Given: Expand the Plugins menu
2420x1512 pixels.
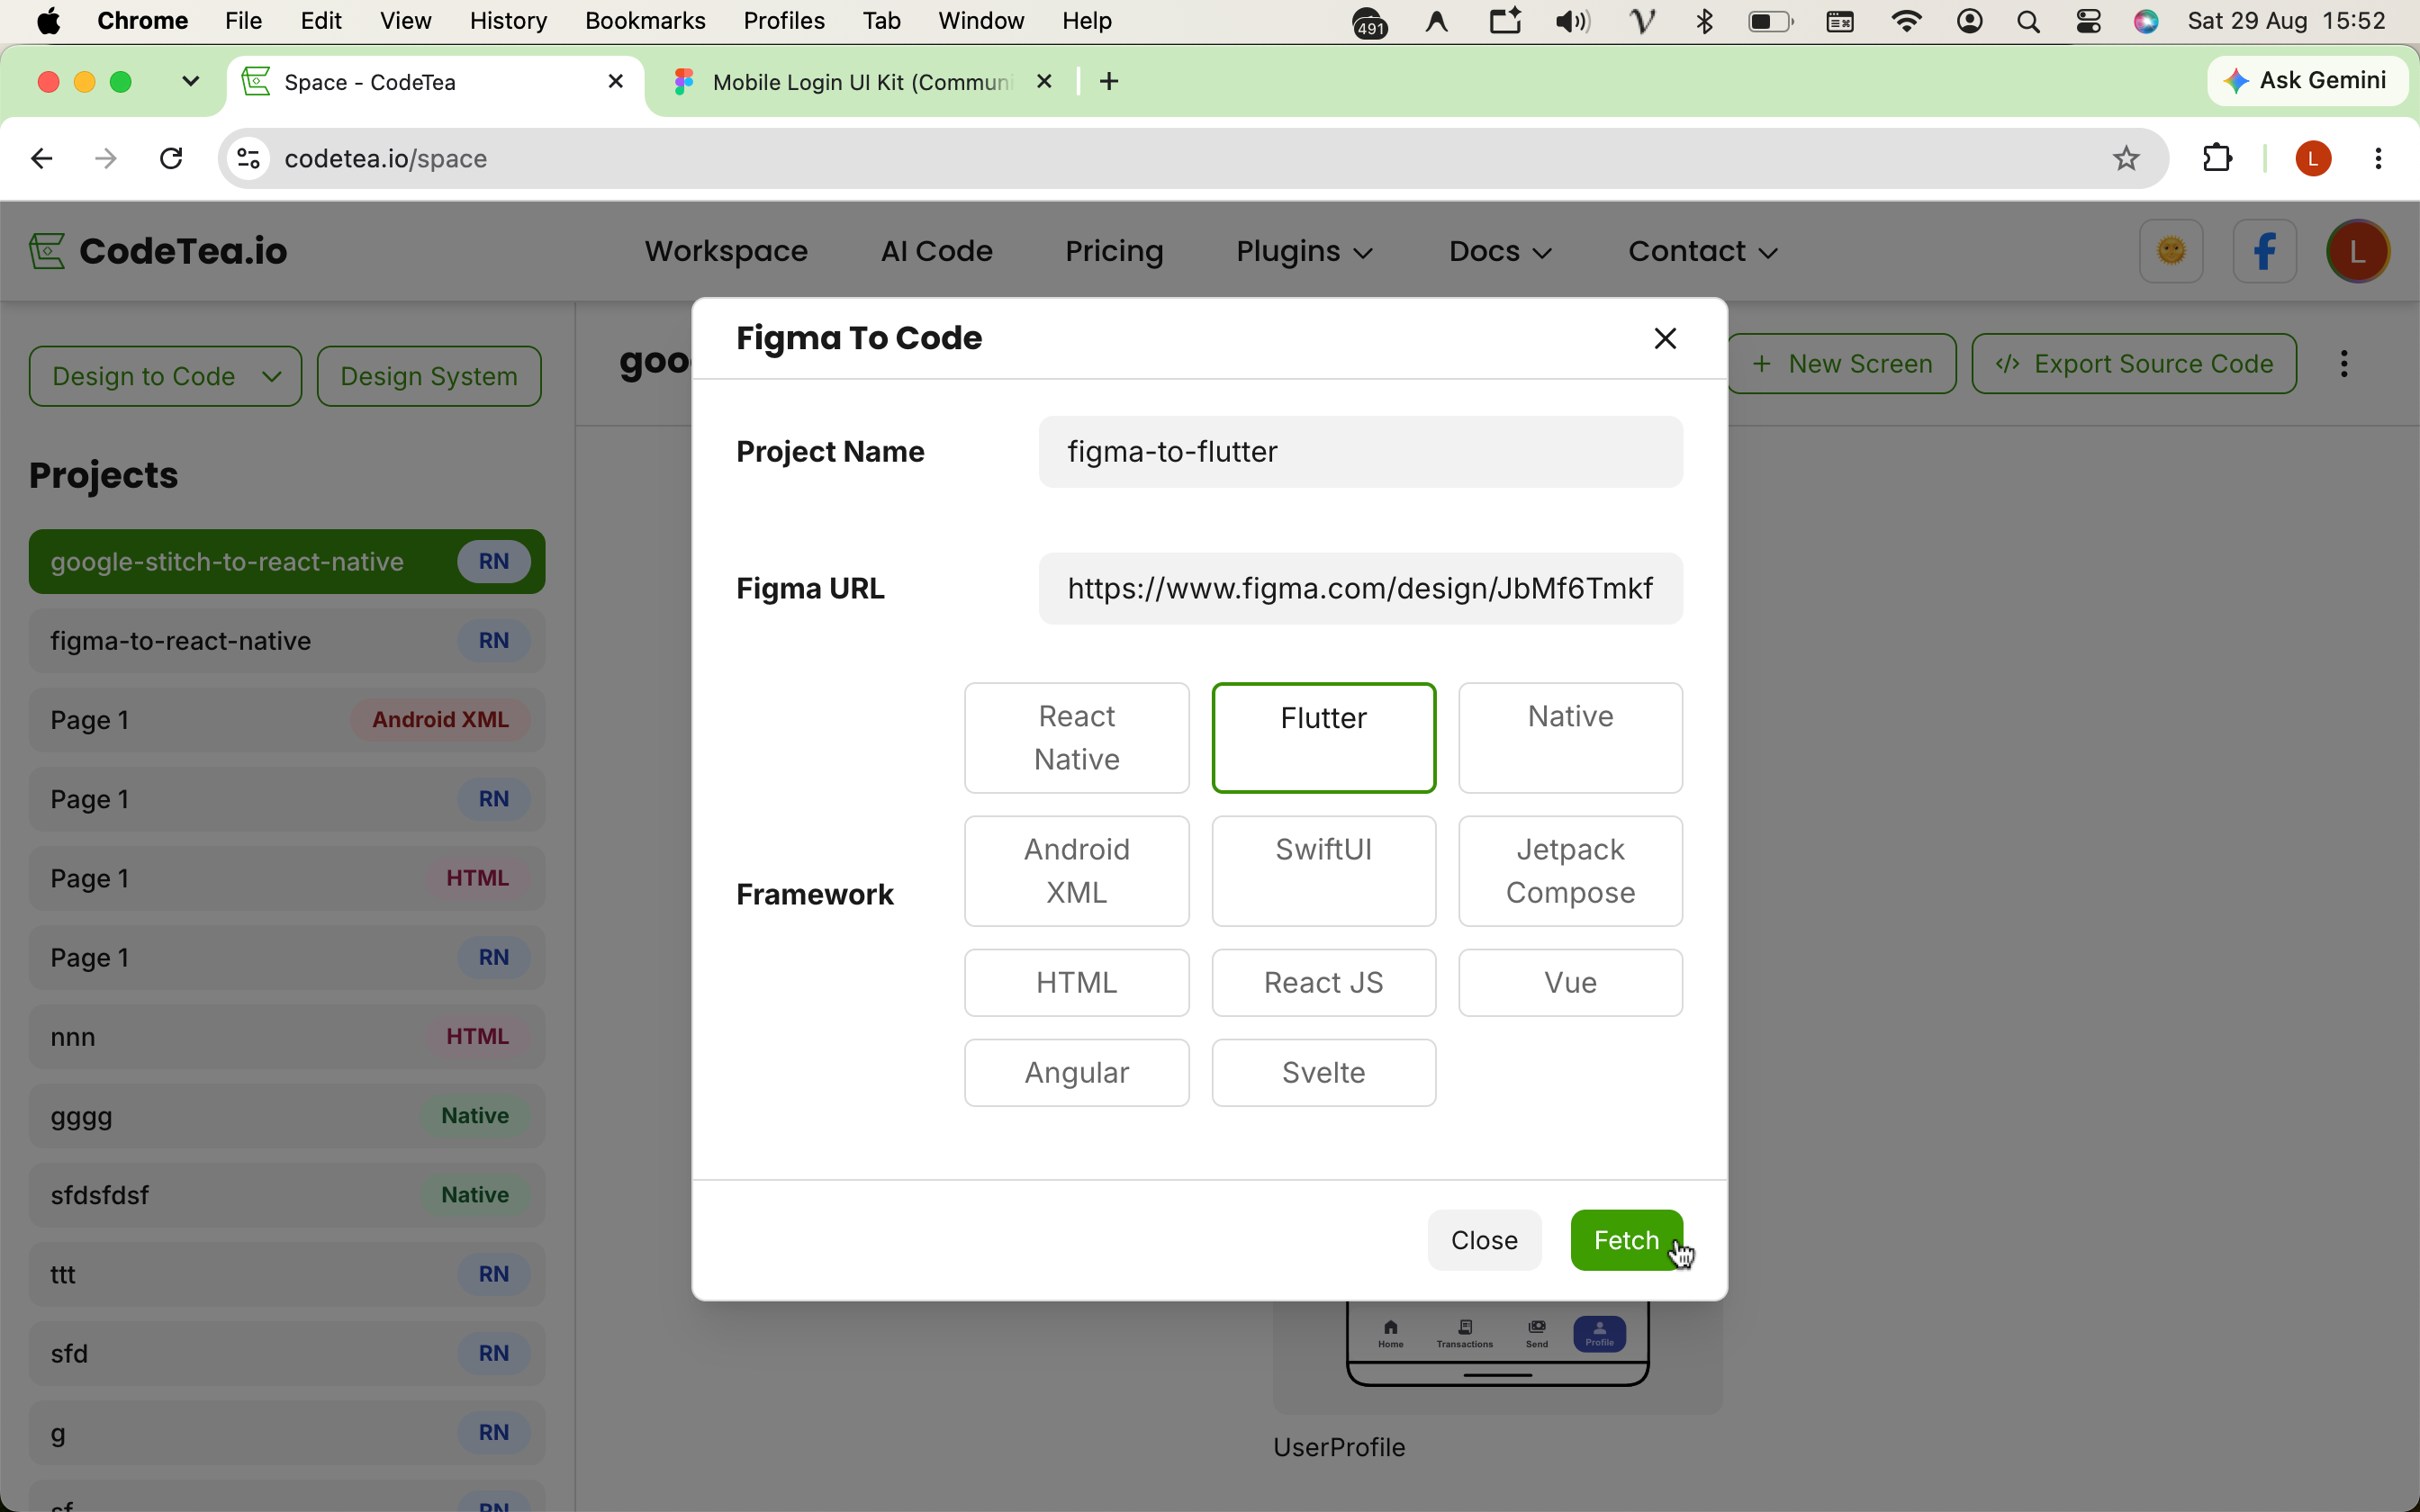Looking at the screenshot, I should tap(1304, 251).
